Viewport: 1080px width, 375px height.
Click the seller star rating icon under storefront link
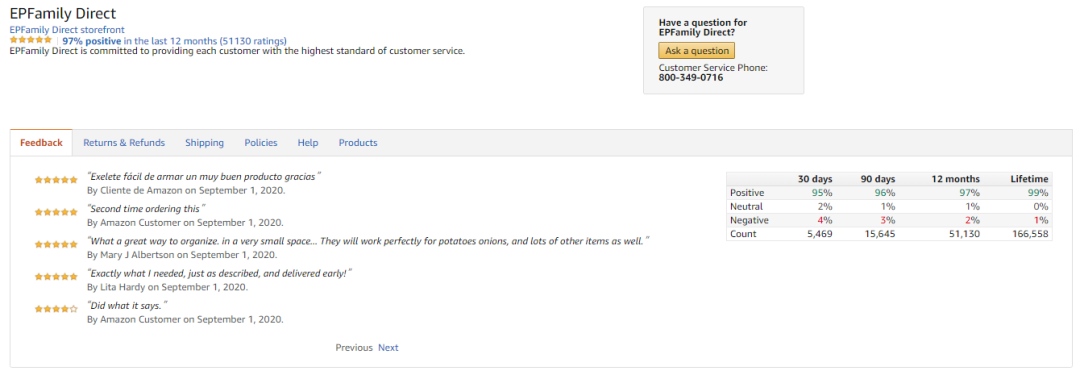pyautogui.click(x=30, y=40)
